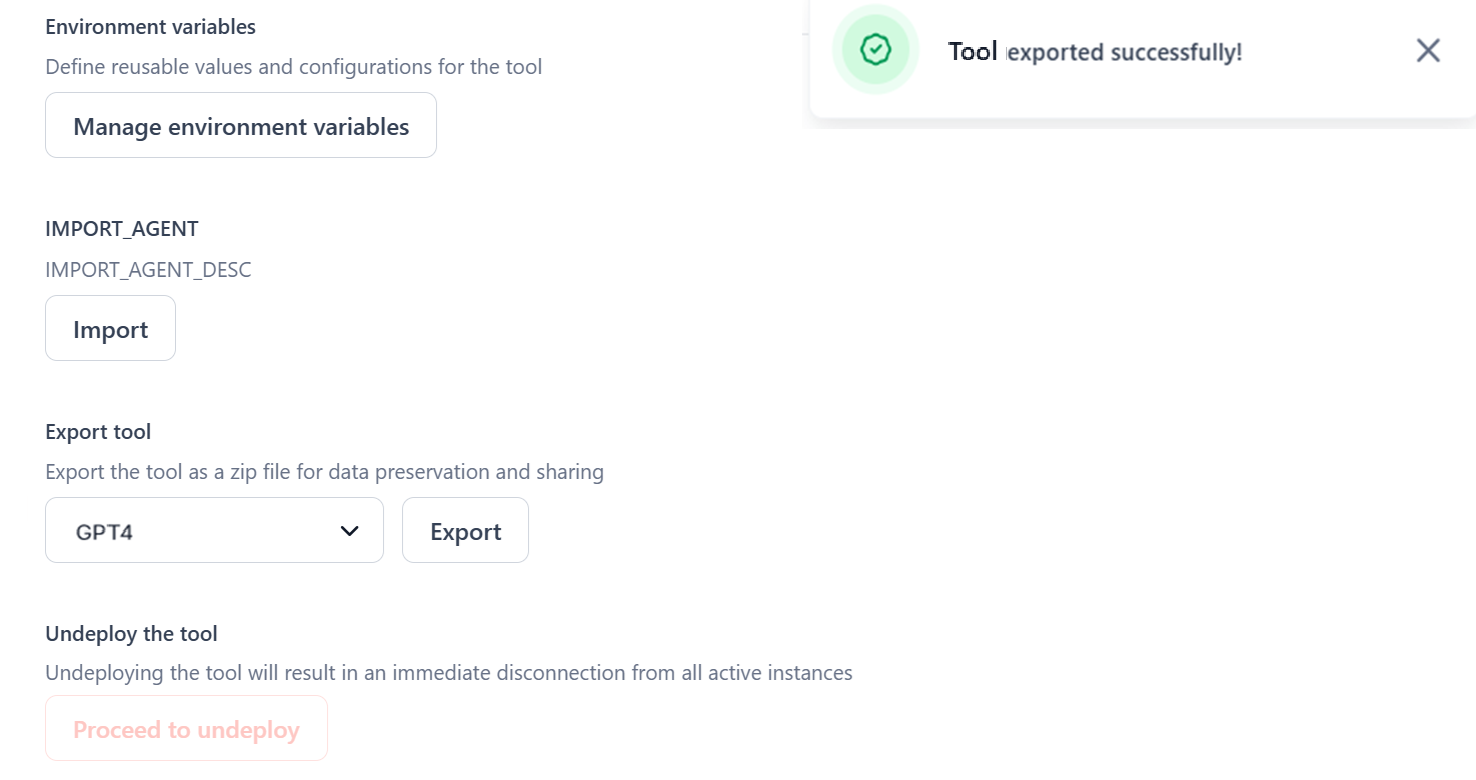Viewport: 1476px width, 780px height.
Task: Close the export success notification
Action: click(1428, 51)
